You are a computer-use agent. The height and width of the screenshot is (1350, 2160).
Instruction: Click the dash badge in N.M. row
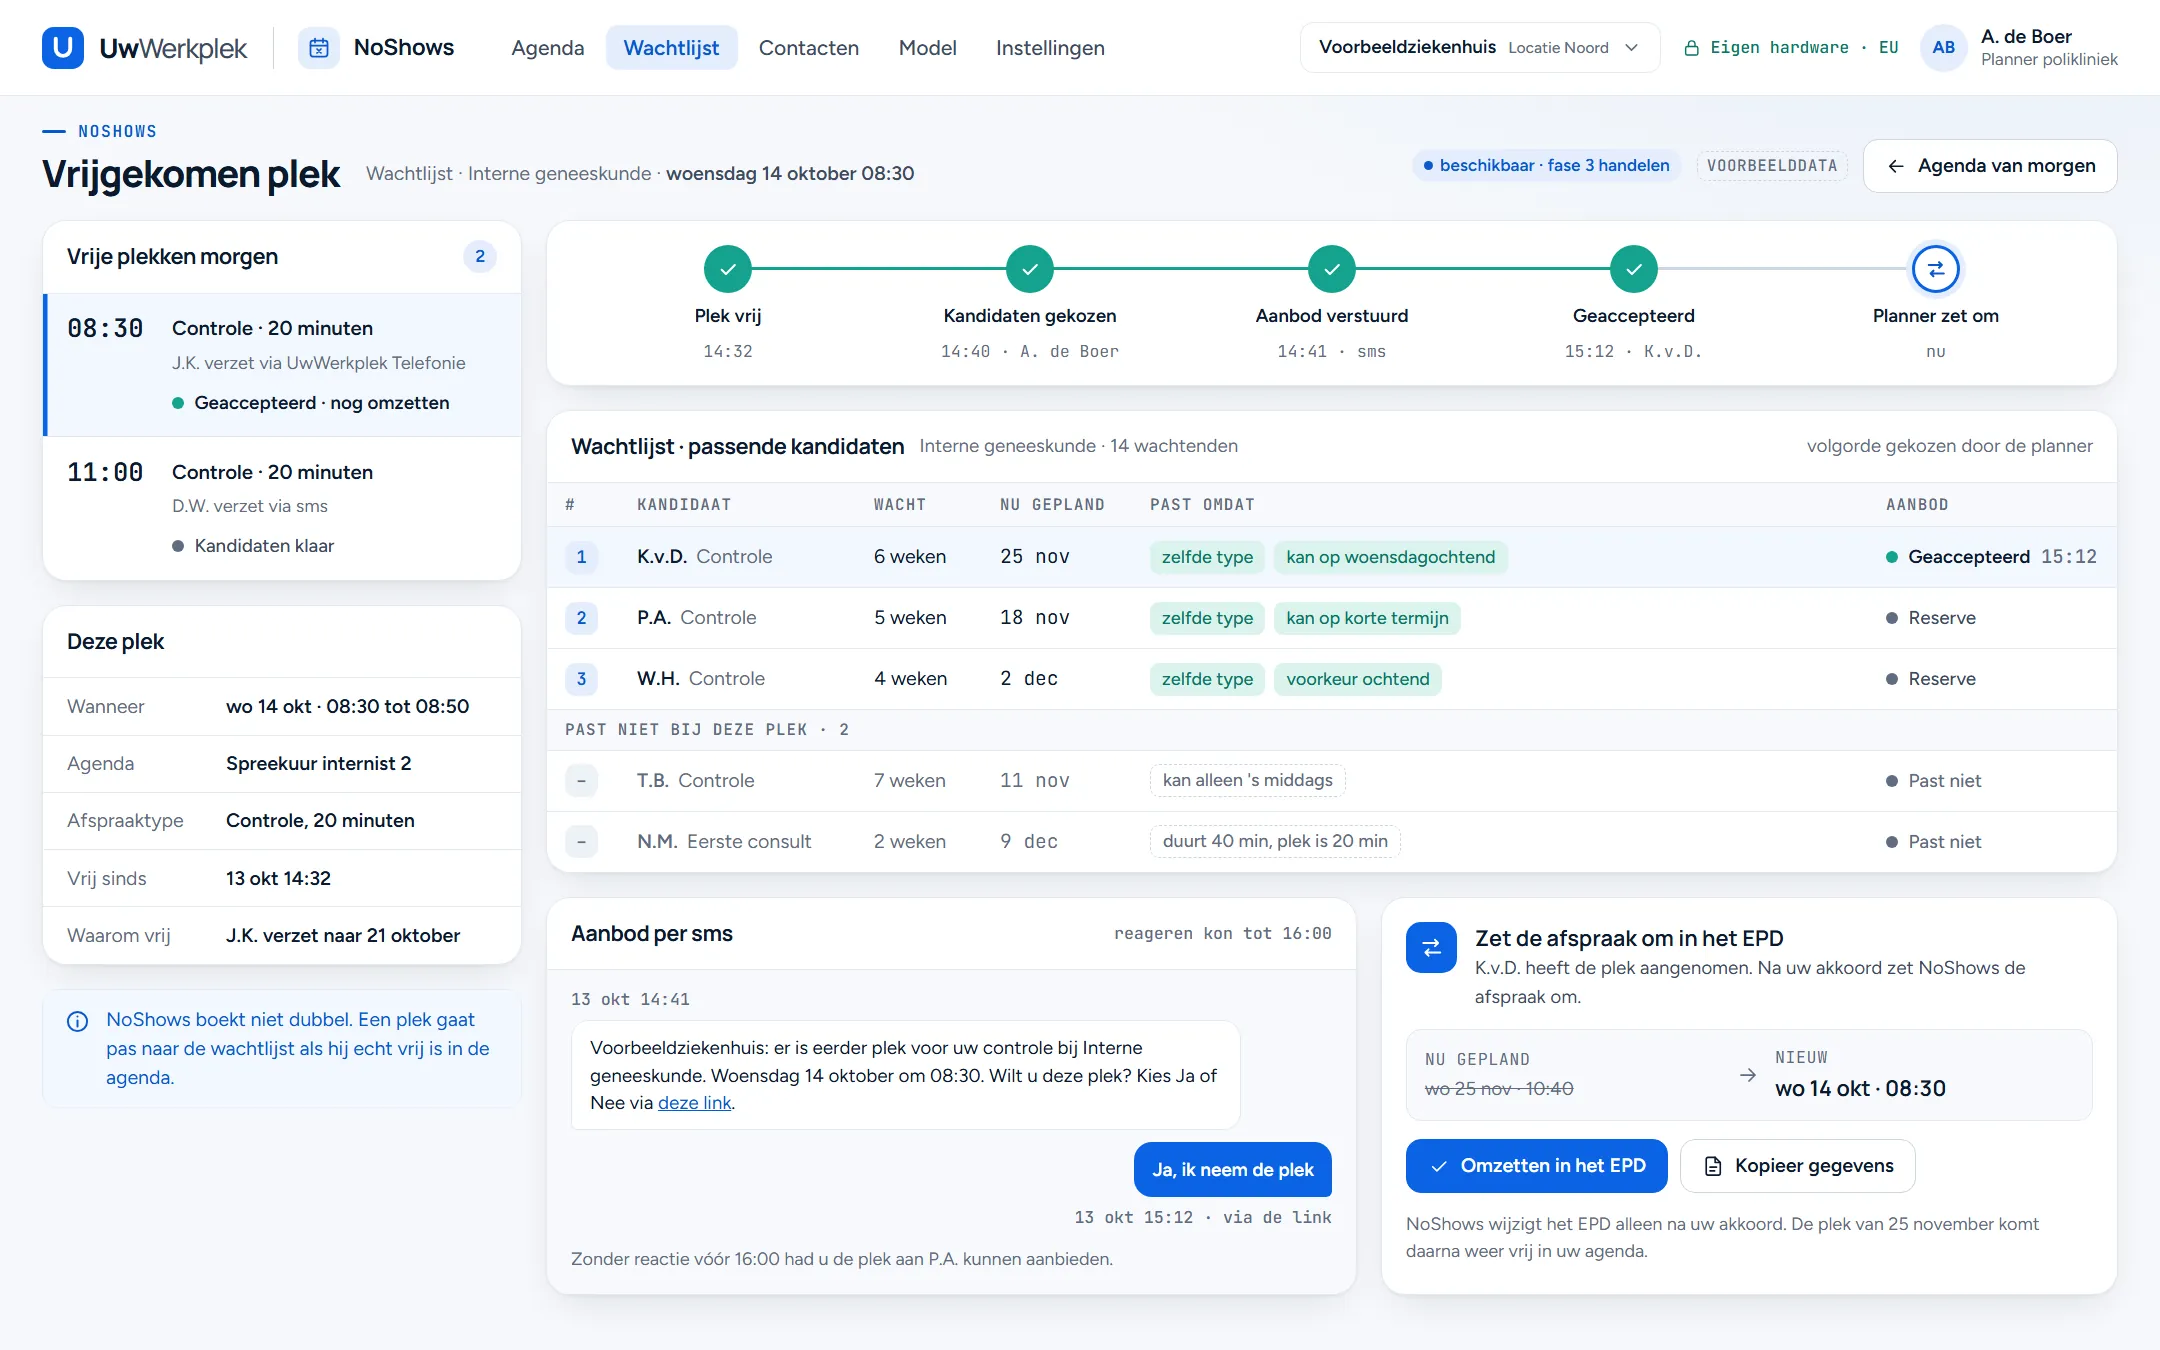click(x=581, y=842)
